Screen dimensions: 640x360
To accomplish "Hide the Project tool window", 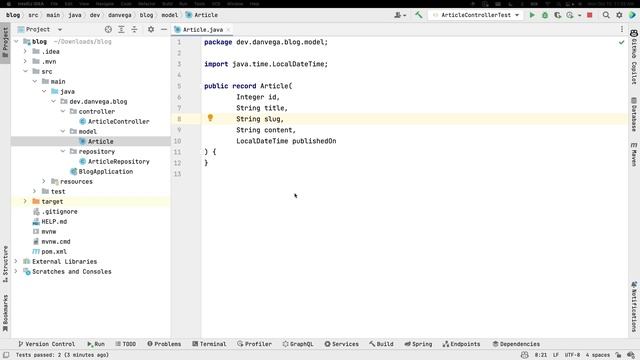I will tap(164, 29).
